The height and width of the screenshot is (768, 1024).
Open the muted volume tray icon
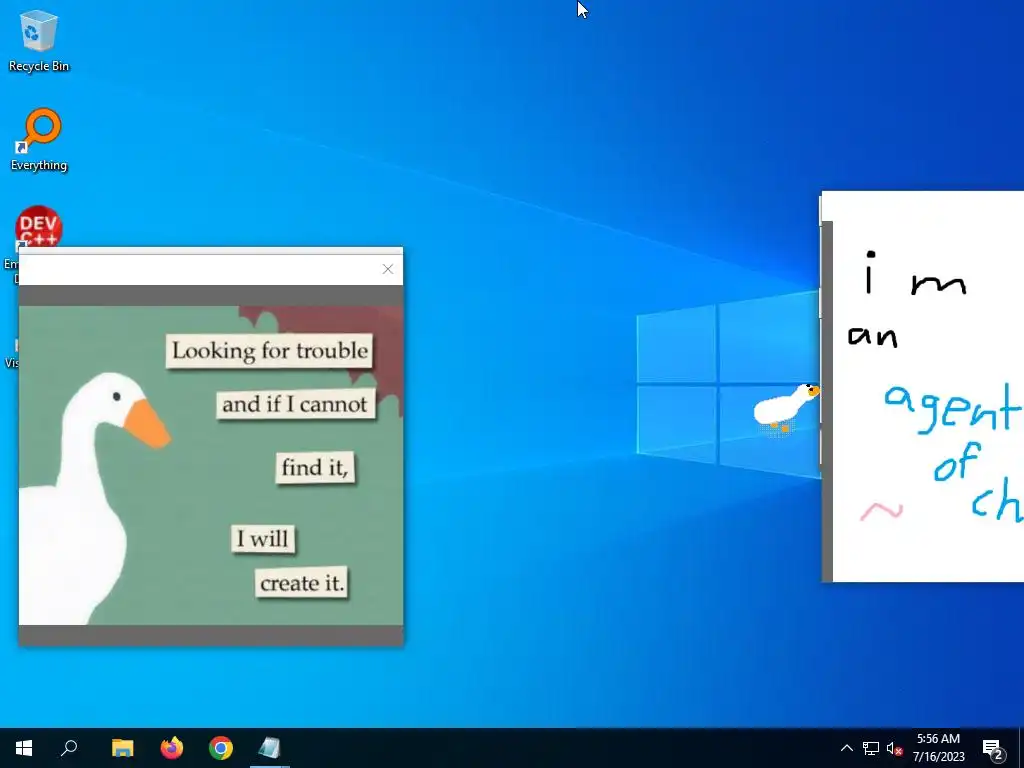click(894, 748)
